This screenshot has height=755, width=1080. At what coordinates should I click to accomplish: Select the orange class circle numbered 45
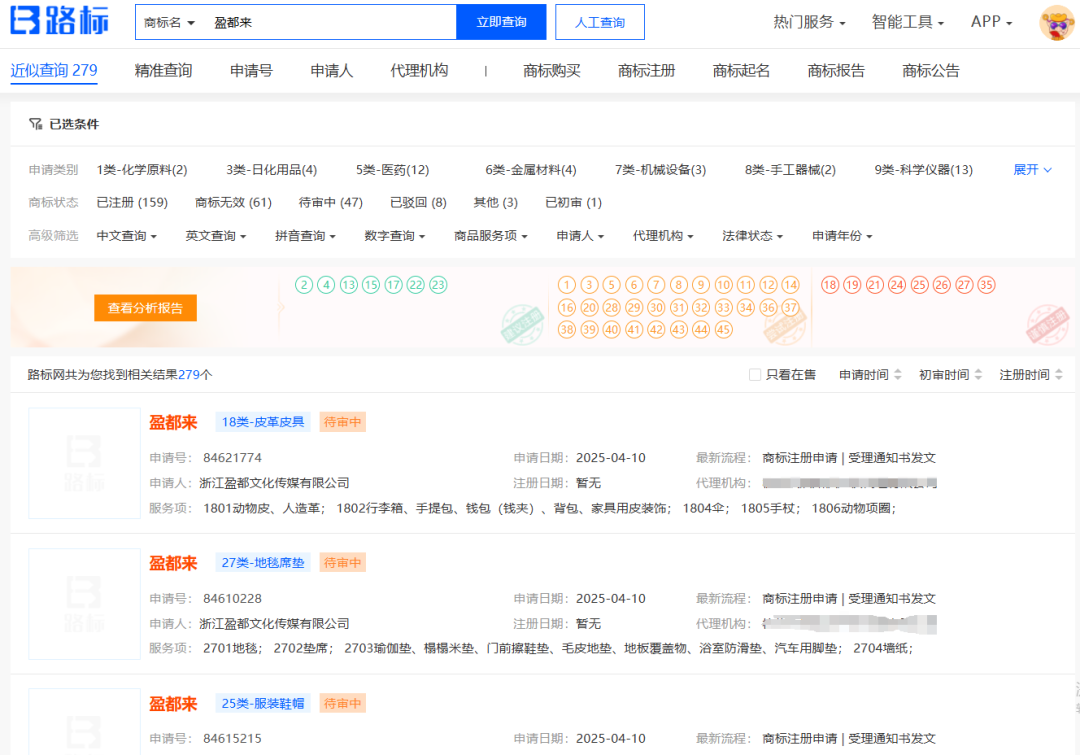(x=723, y=329)
